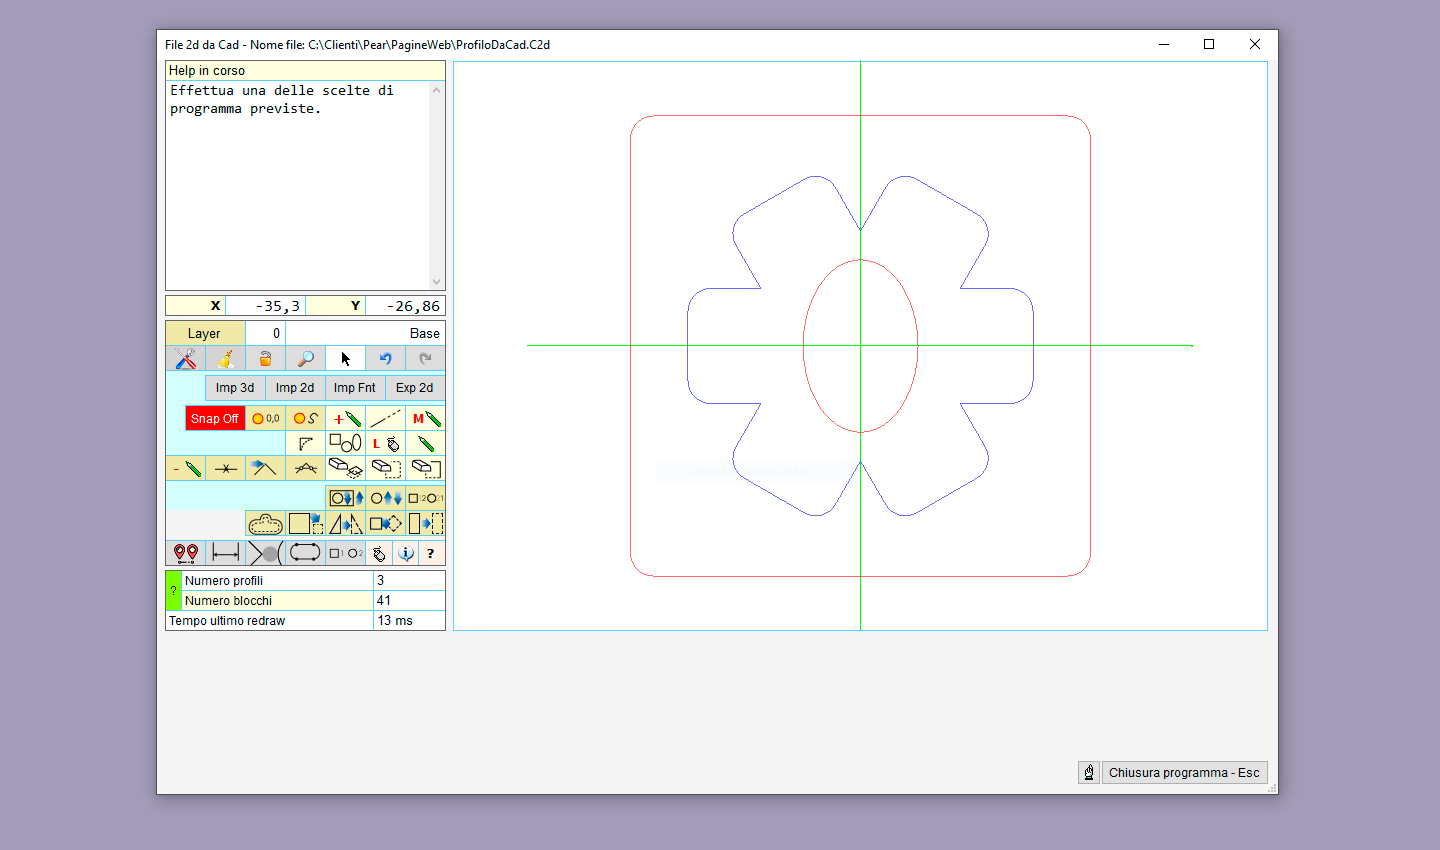Select the square-circle-ellipse shapes tool
This screenshot has height=850, width=1440.
tap(345, 443)
